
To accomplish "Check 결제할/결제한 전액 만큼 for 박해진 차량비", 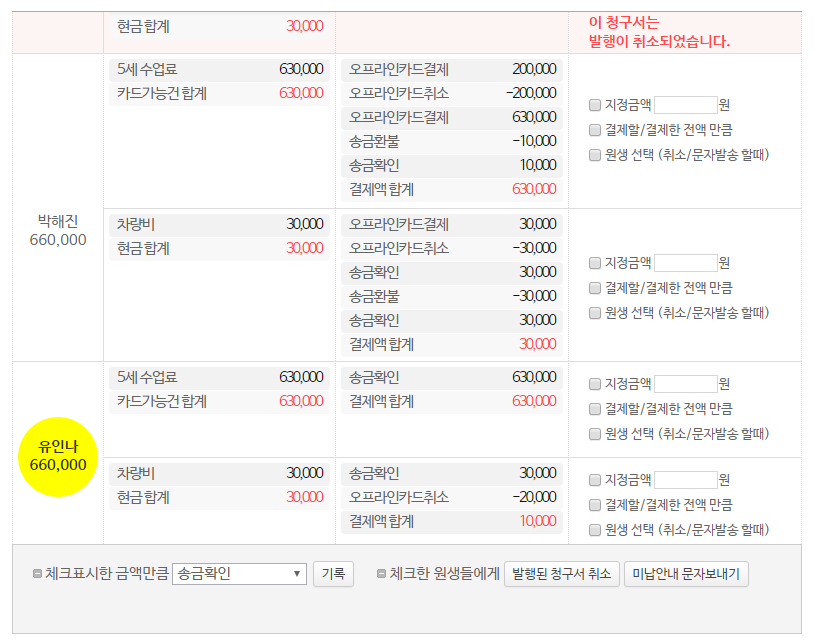I will 595,288.
